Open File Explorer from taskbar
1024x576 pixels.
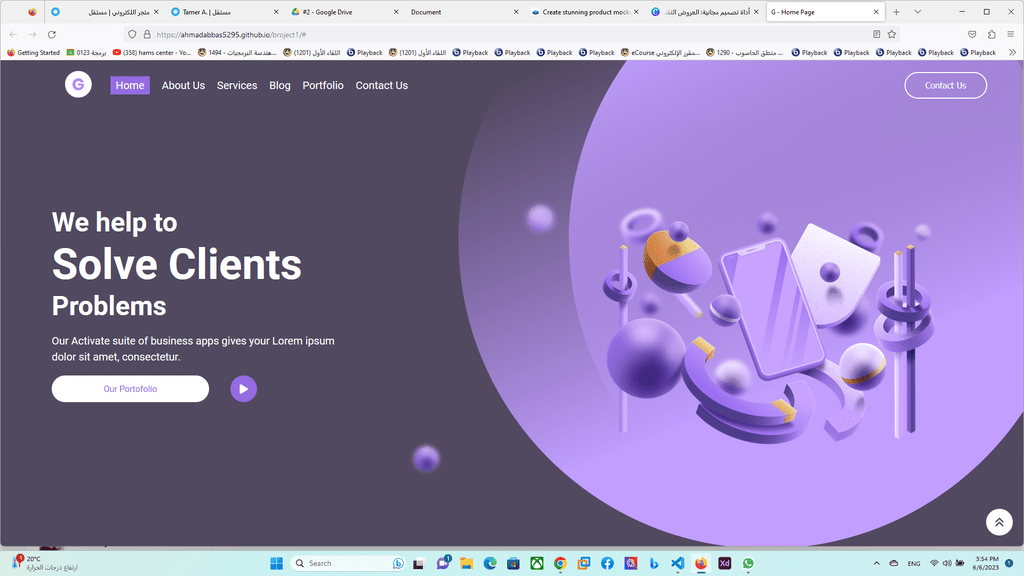(466, 563)
